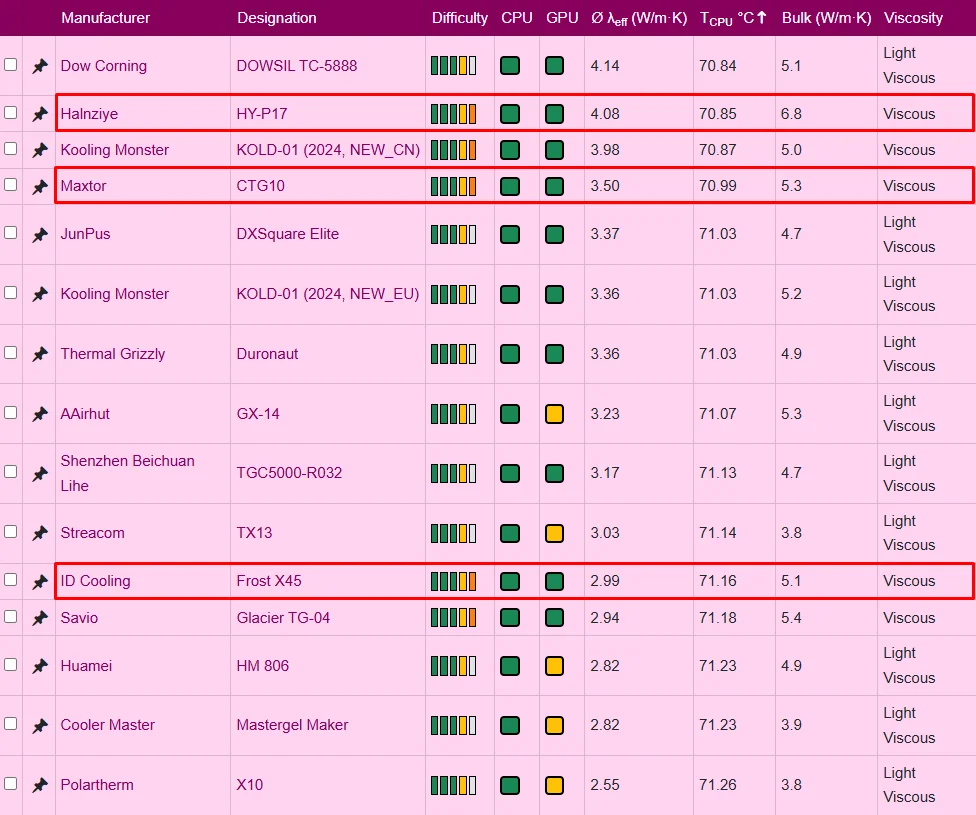The image size is (976, 815).
Task: Open the Frost X45 designation link
Action: [269, 582]
